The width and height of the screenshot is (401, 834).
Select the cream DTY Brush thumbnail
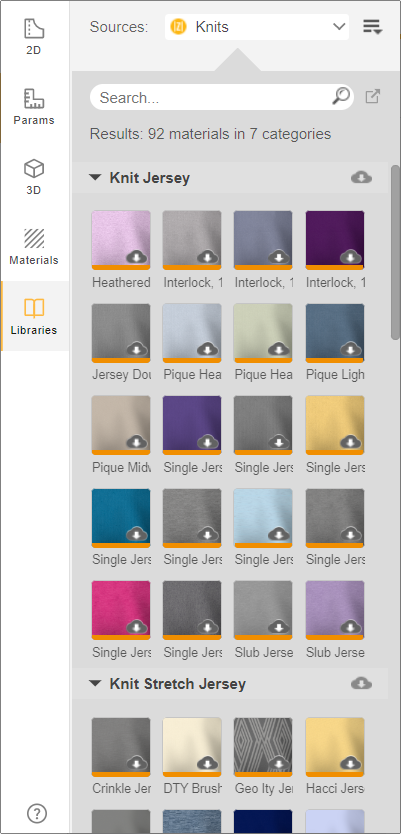coord(192,747)
